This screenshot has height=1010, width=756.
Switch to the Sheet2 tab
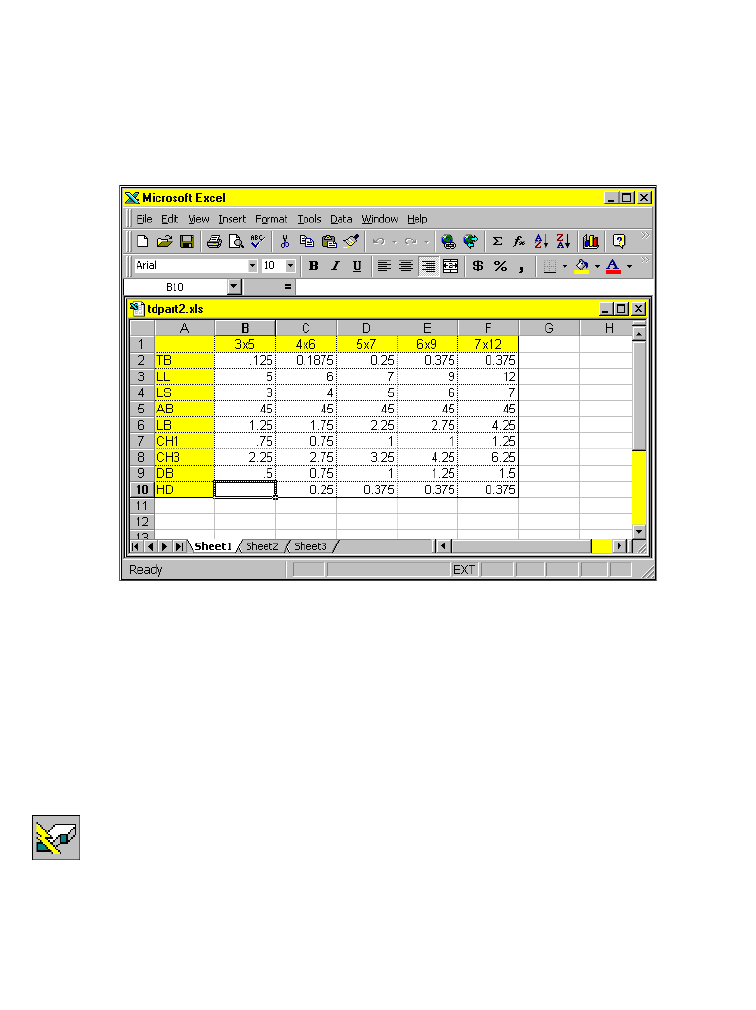[x=262, y=546]
